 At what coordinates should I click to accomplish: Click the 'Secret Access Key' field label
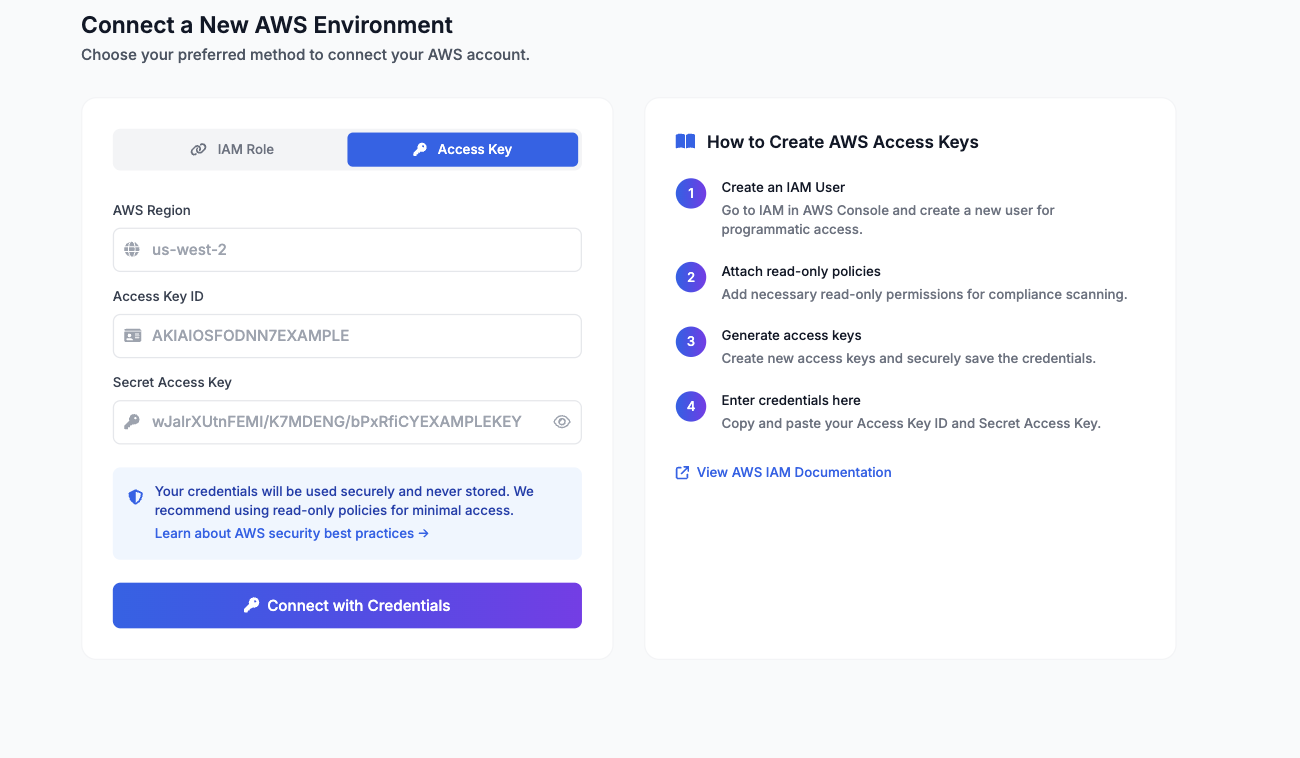172,383
